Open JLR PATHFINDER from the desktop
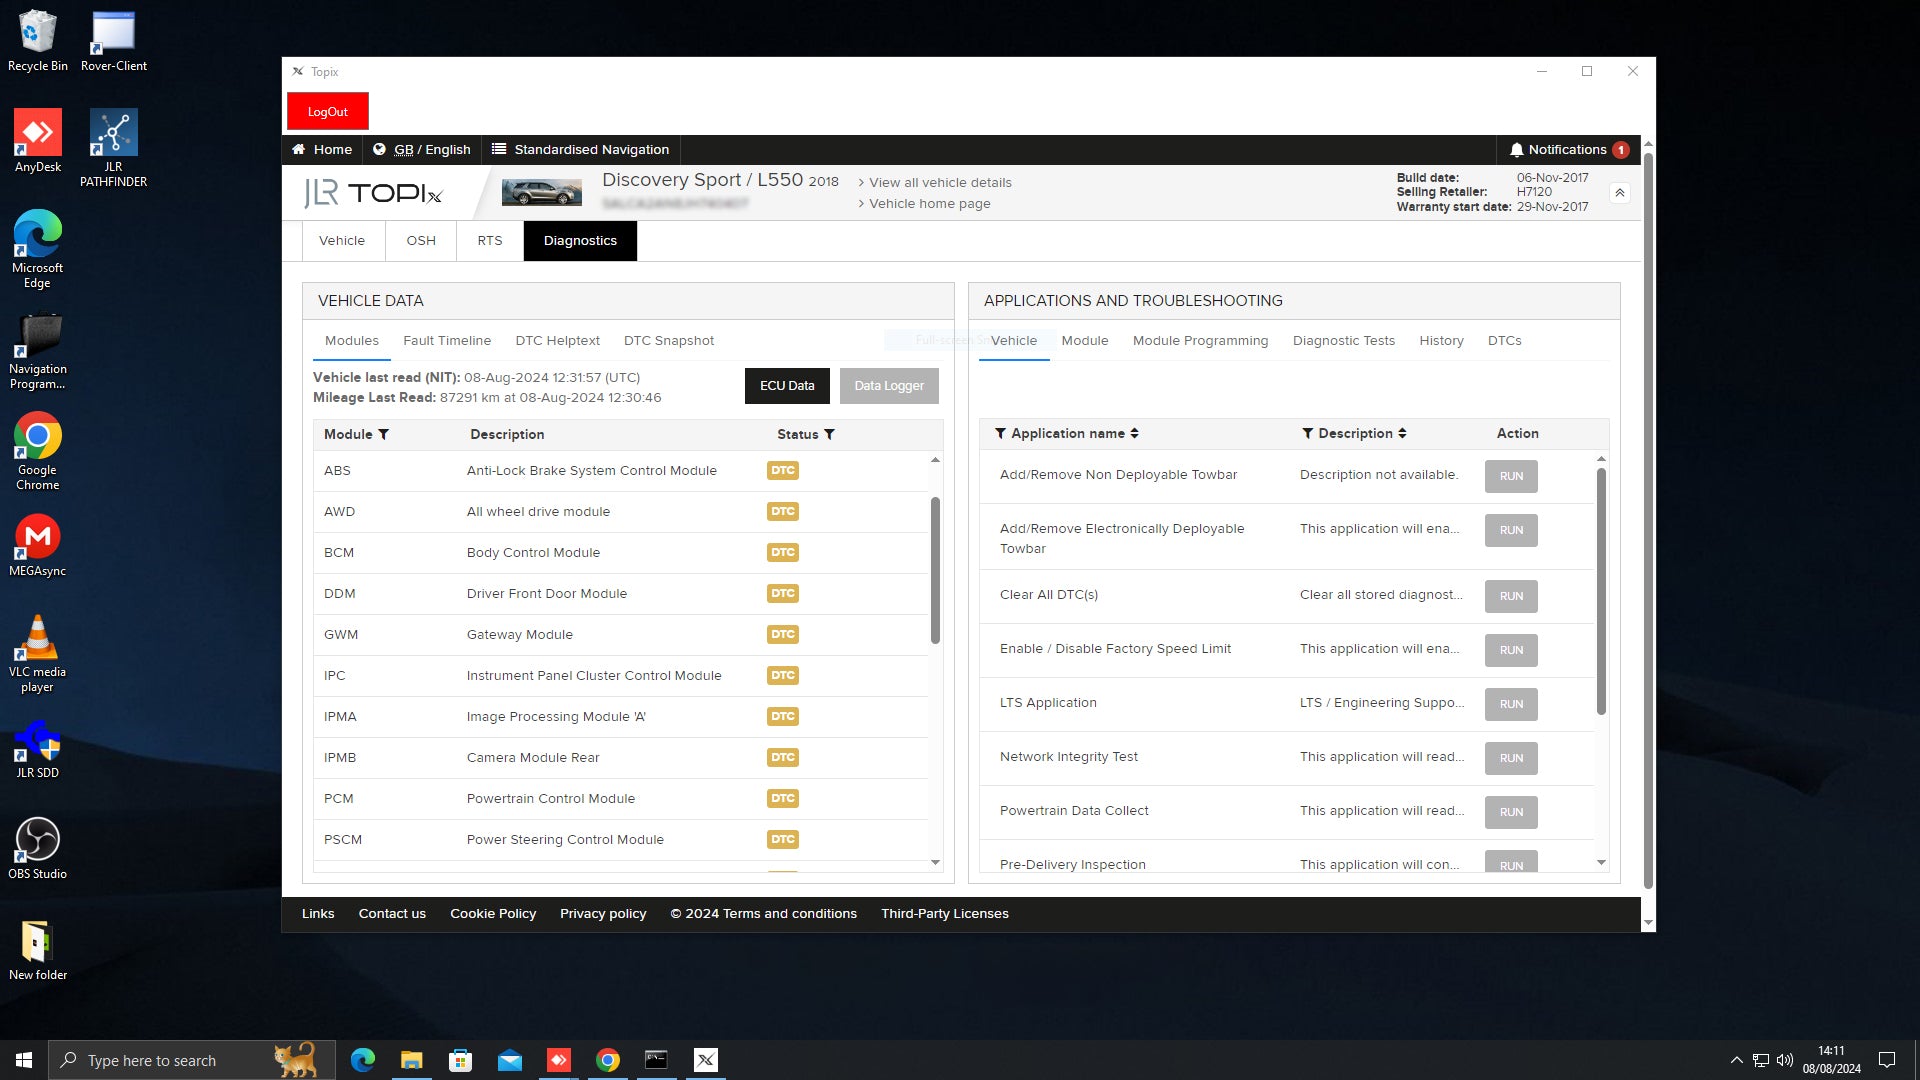Image resolution: width=1920 pixels, height=1080 pixels. point(112,131)
